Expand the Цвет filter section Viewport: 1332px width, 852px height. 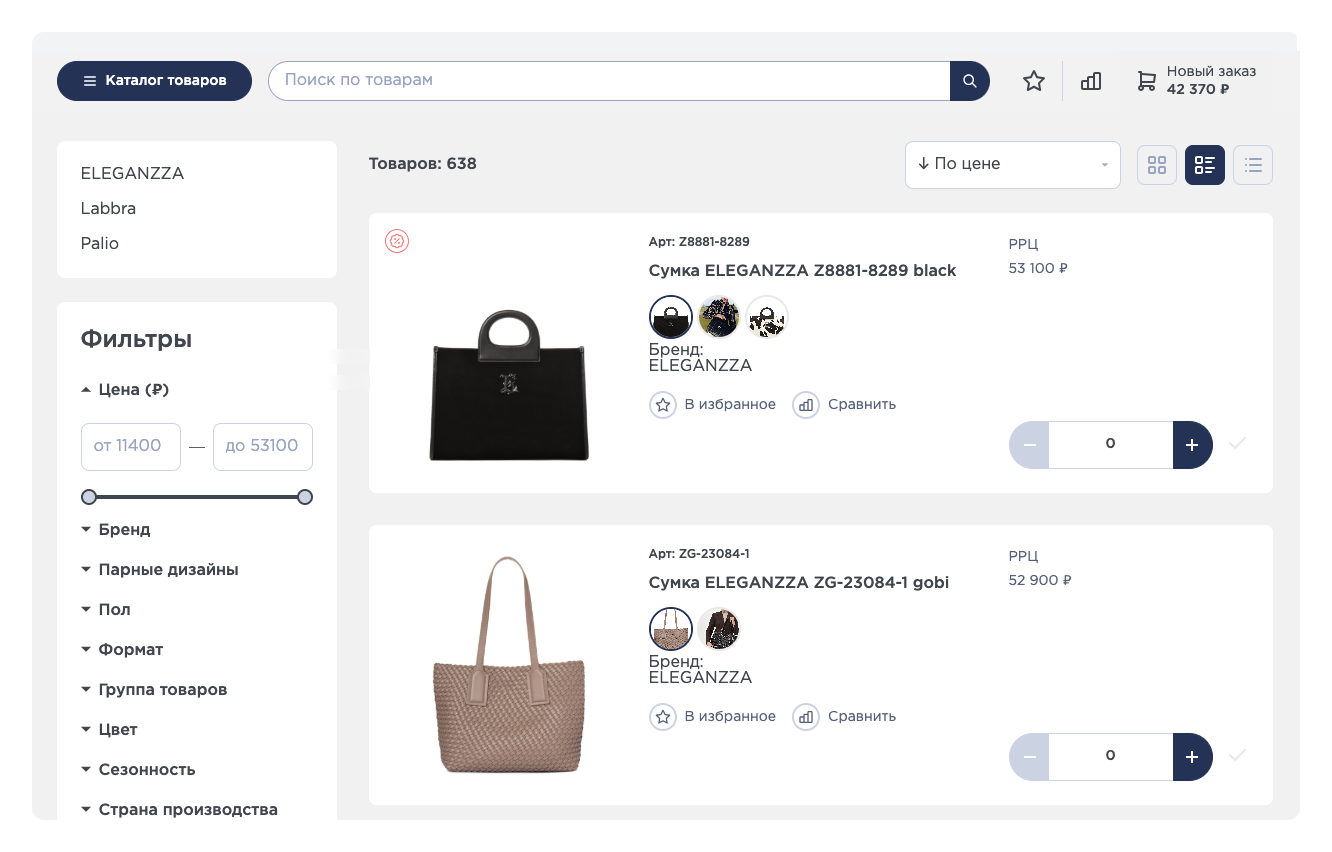117,730
